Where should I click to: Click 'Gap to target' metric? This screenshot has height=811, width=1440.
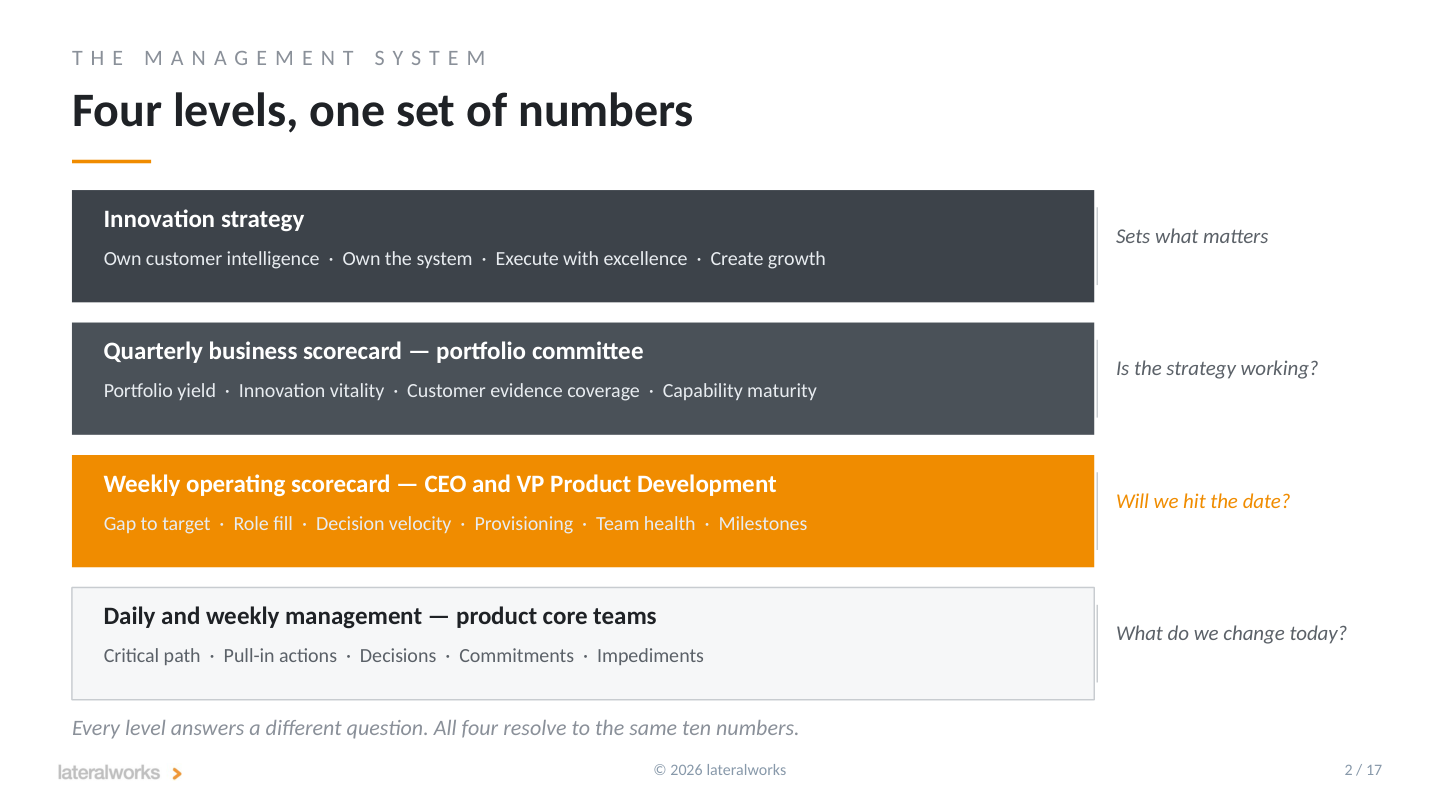157,524
